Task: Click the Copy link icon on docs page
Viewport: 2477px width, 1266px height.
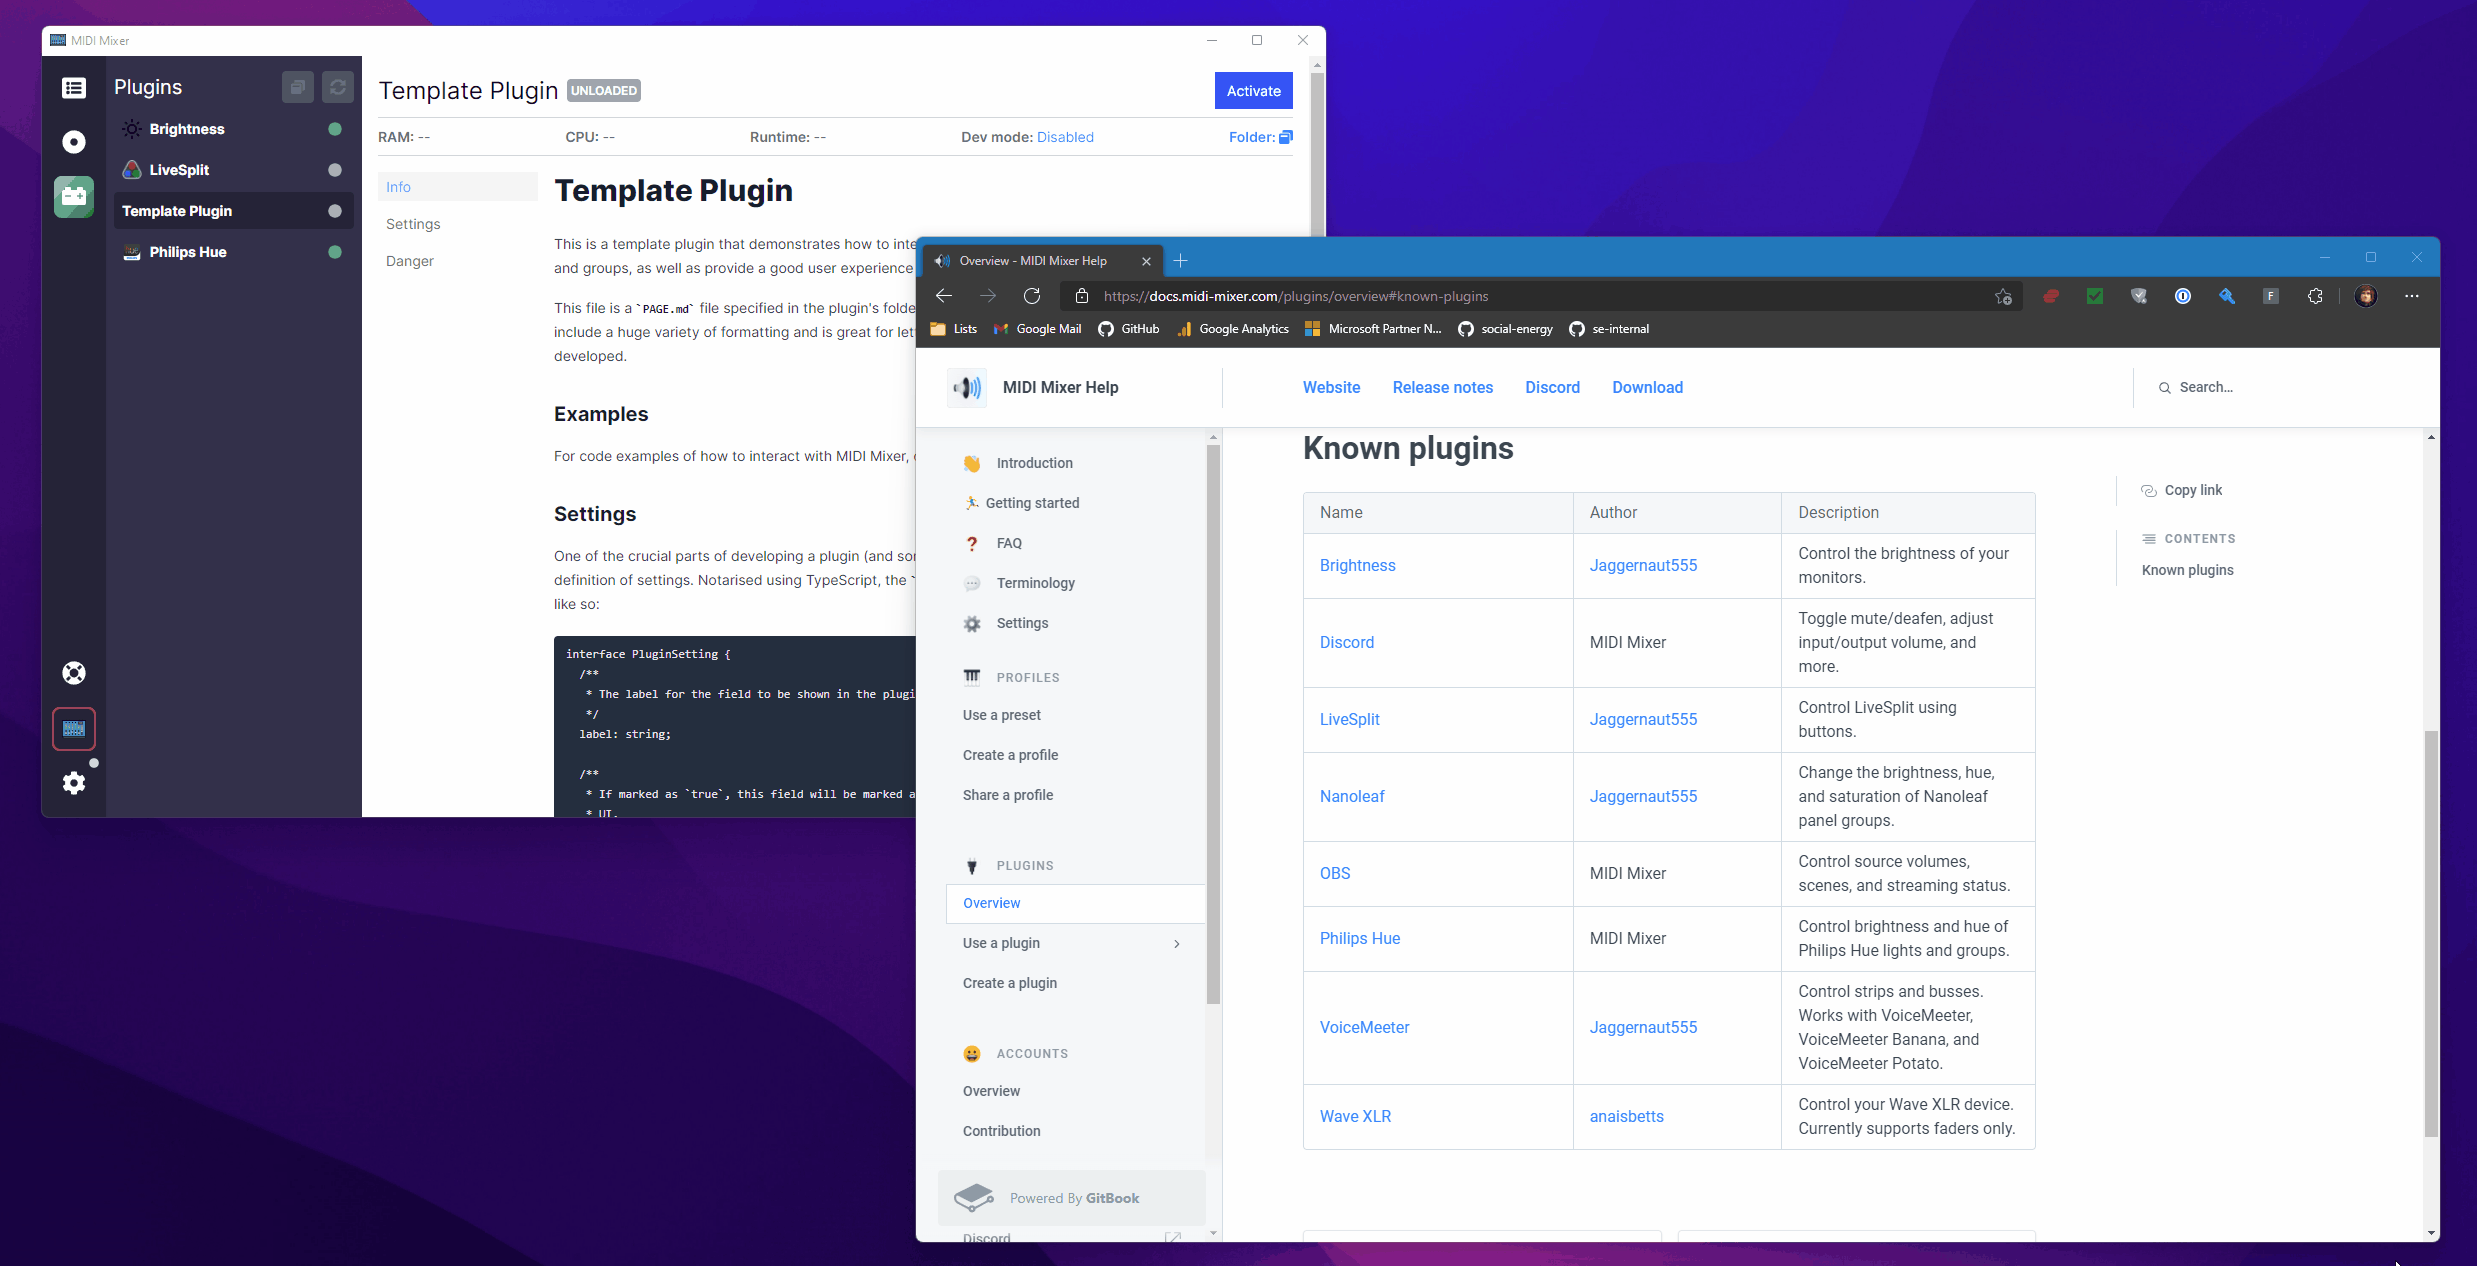Action: (x=2149, y=490)
